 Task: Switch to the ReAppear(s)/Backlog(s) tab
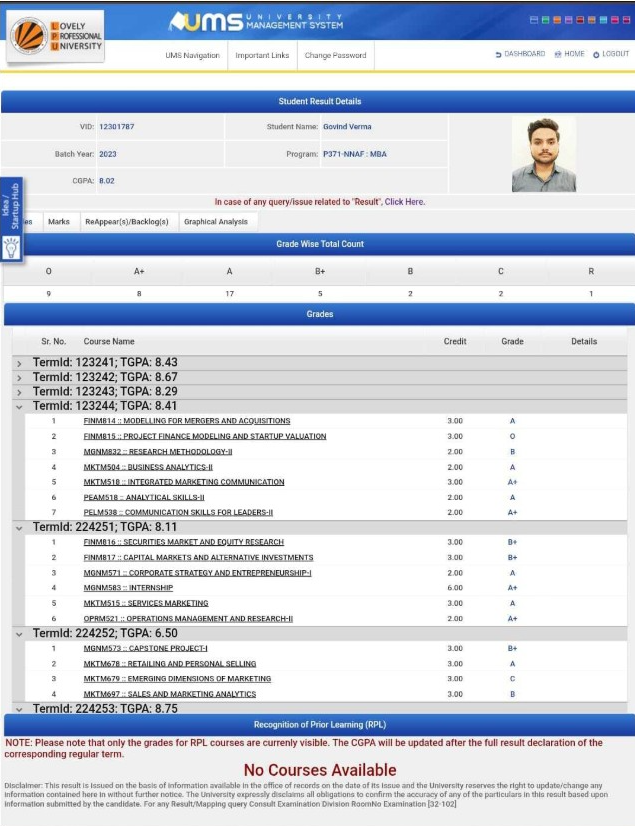click(126, 222)
